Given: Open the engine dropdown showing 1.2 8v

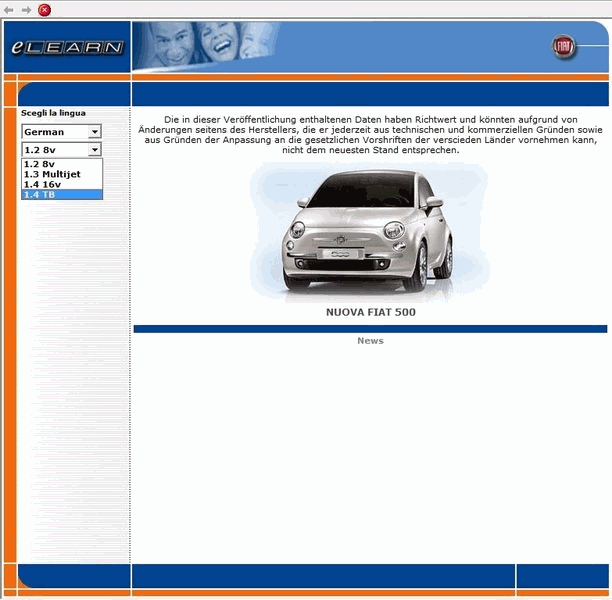Looking at the screenshot, I should (x=62, y=150).
